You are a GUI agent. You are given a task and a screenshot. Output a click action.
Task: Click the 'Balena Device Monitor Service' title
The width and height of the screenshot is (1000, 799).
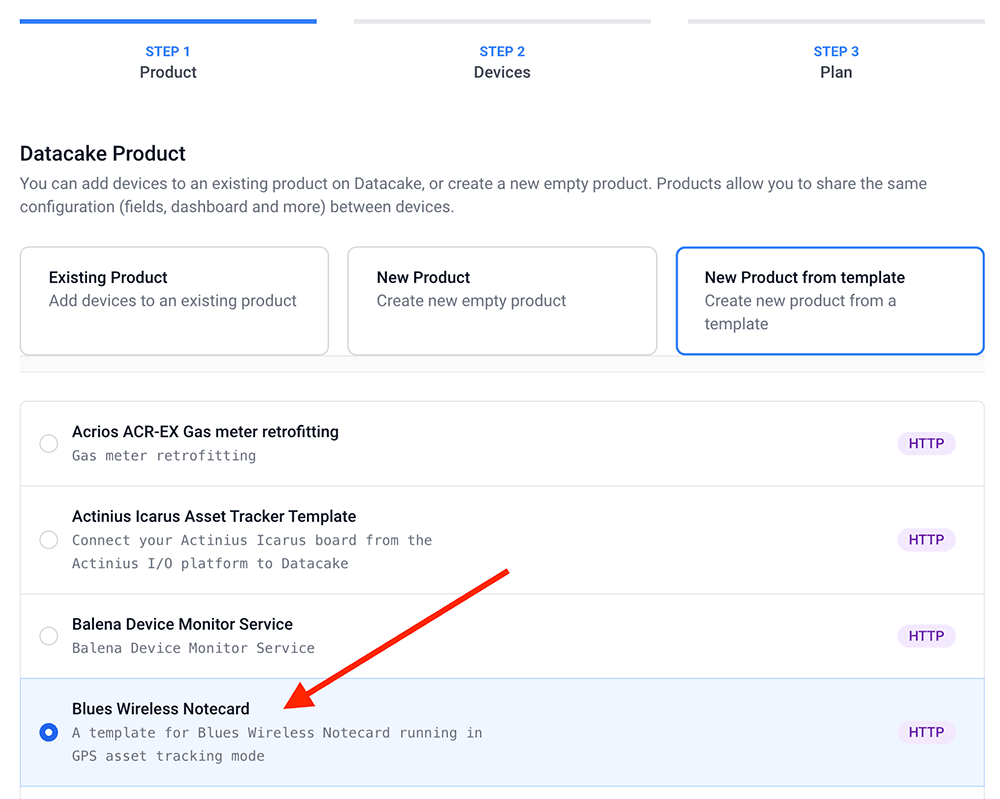pyautogui.click(x=182, y=624)
